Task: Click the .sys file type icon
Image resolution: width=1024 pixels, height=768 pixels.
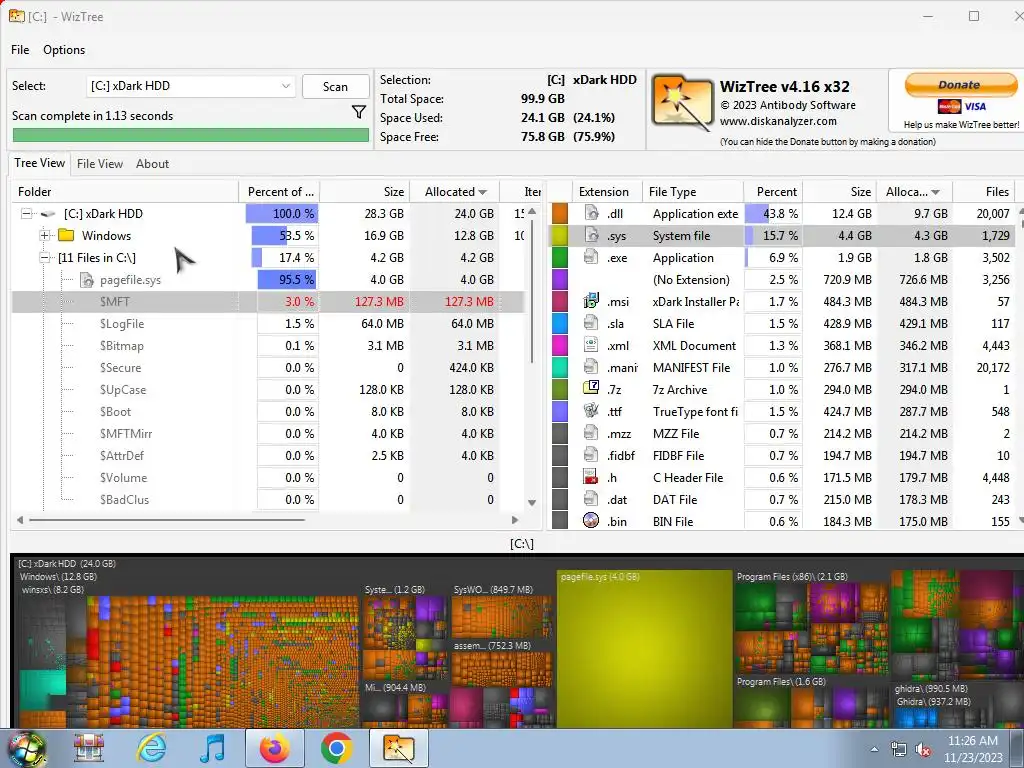Action: [x=592, y=235]
